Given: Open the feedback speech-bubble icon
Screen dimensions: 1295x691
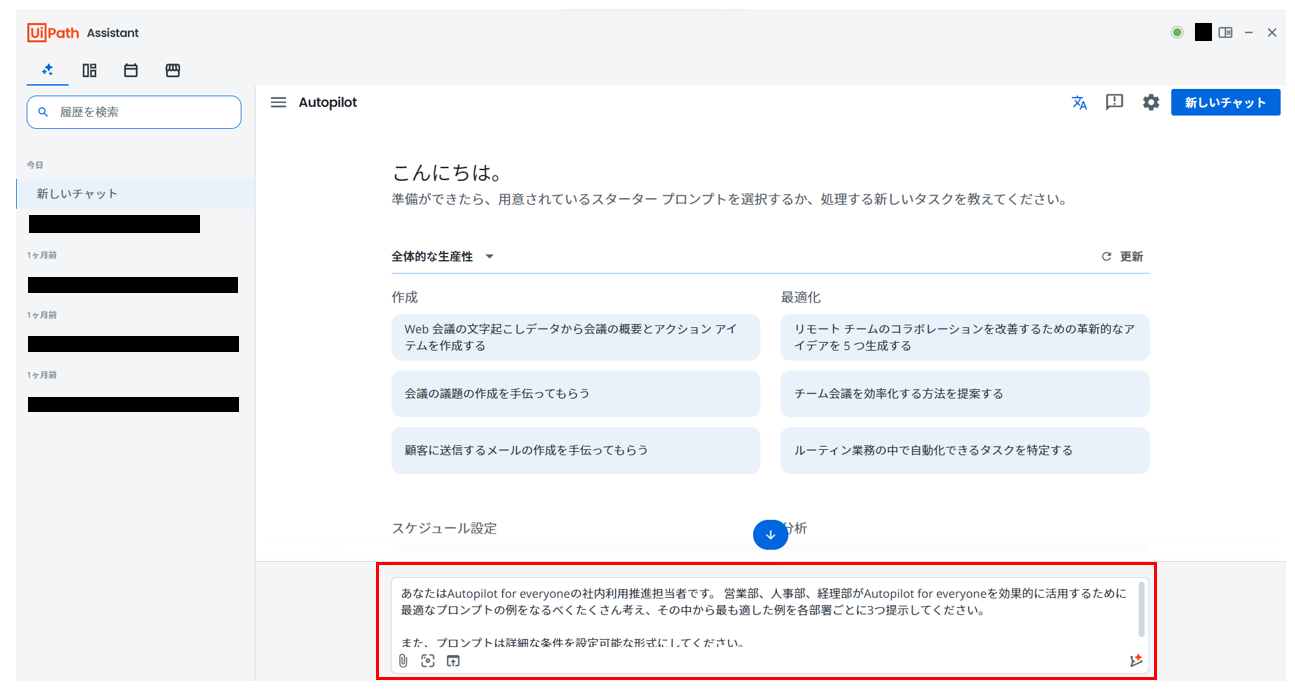Looking at the screenshot, I should click(x=1115, y=102).
